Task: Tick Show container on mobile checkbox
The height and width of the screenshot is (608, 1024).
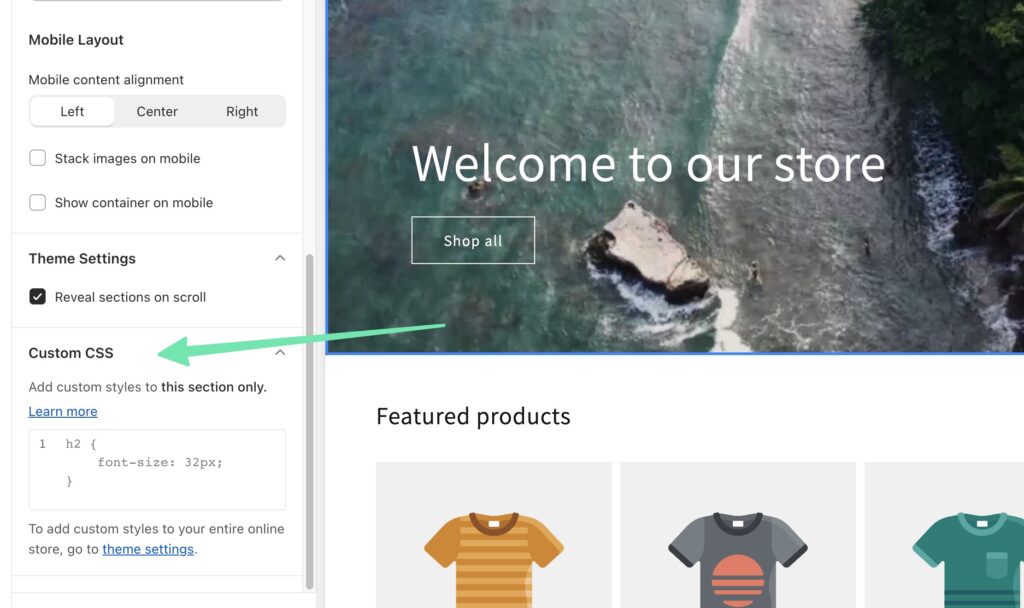Action: (38, 202)
